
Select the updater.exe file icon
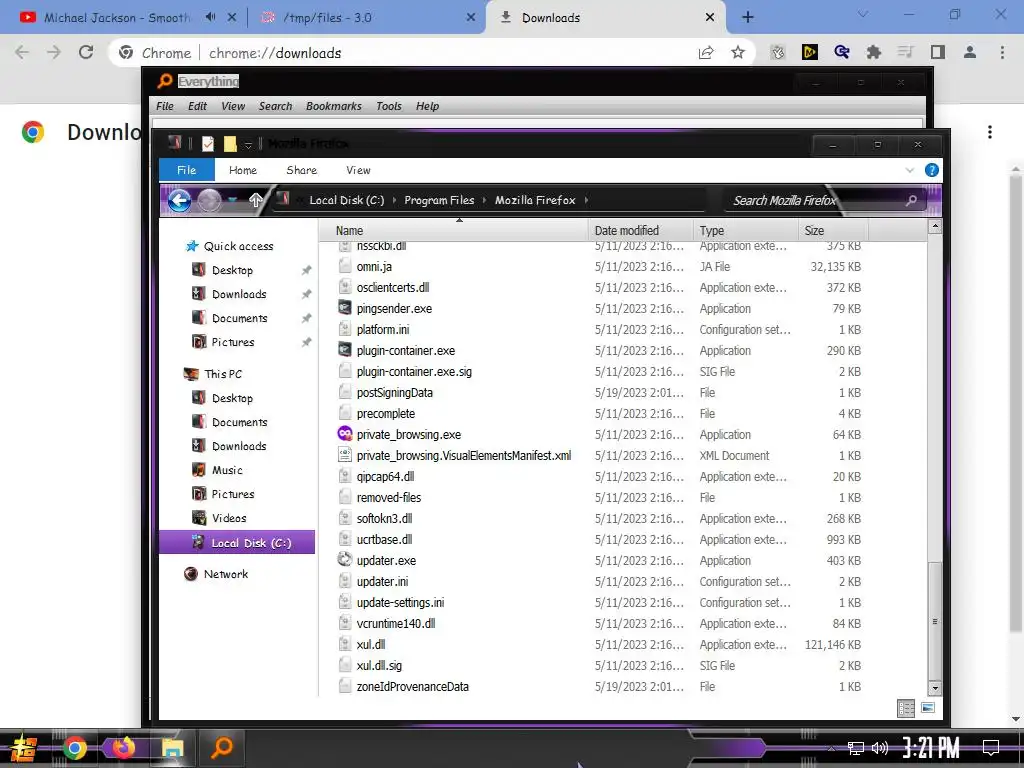point(345,560)
